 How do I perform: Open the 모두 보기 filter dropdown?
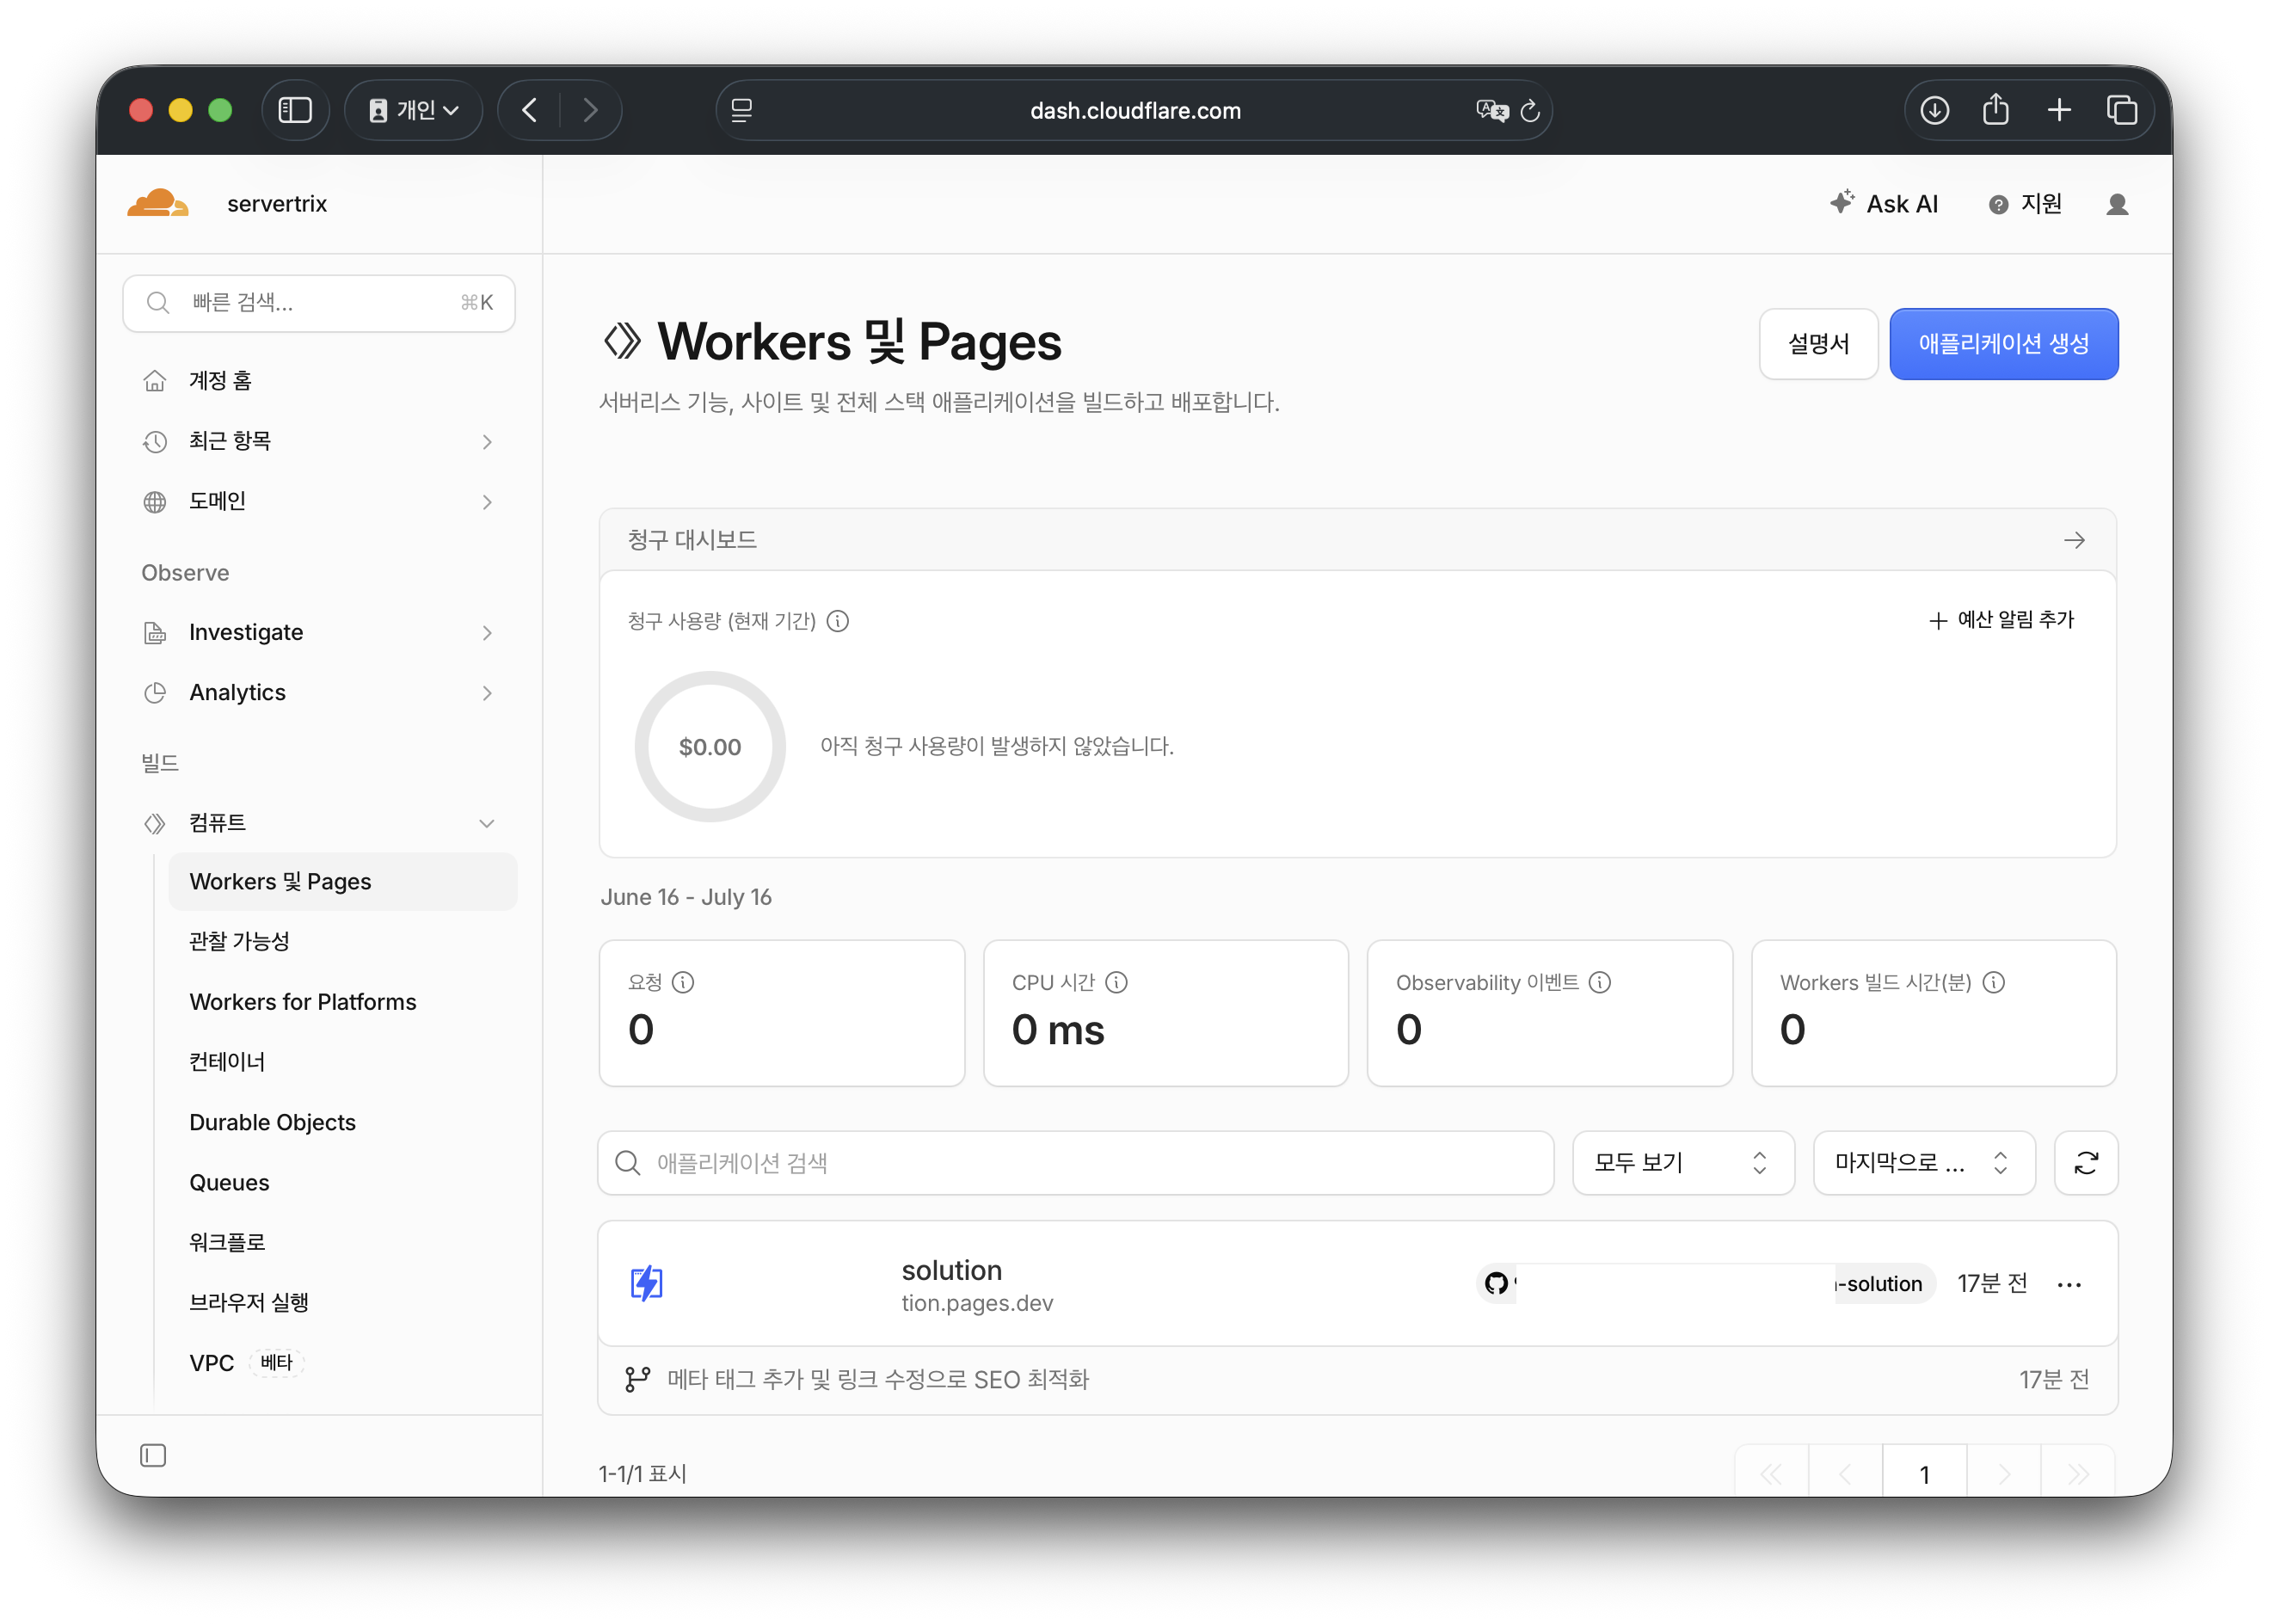(x=1683, y=1163)
